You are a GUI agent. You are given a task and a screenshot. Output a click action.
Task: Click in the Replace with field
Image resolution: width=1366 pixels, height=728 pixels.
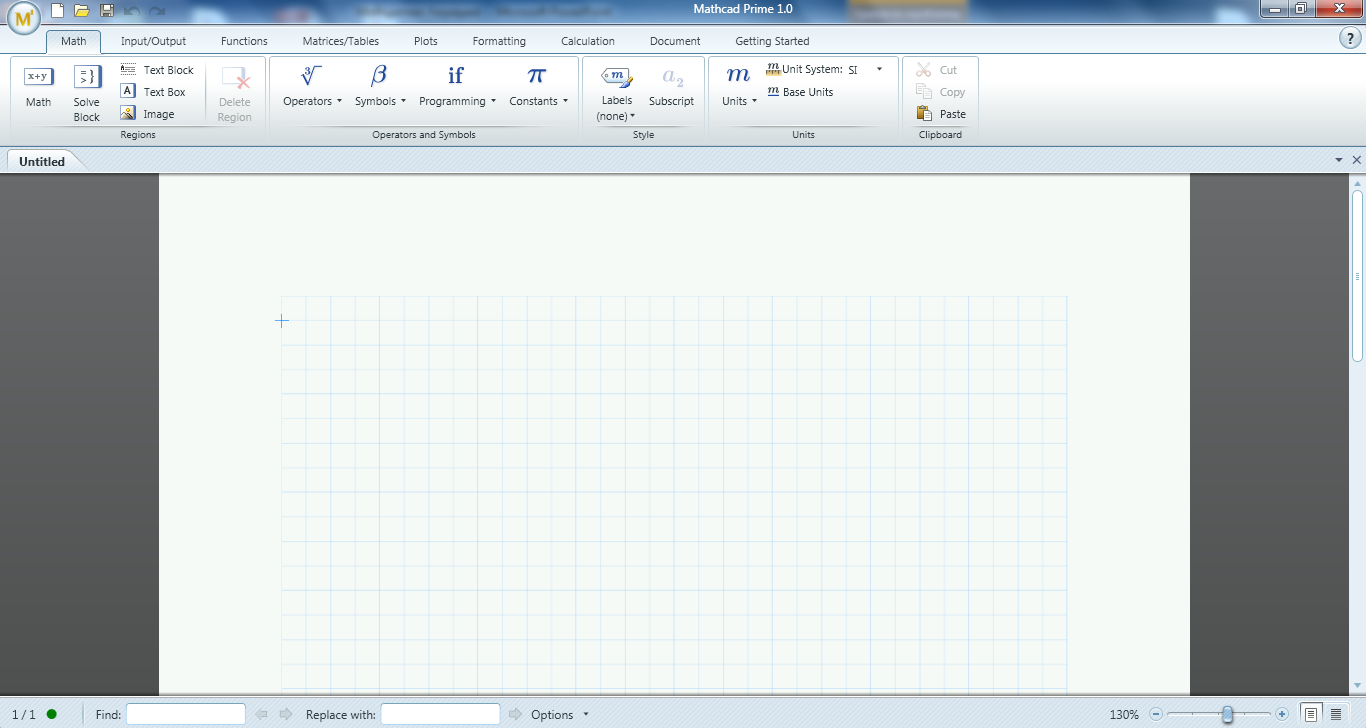coord(440,714)
